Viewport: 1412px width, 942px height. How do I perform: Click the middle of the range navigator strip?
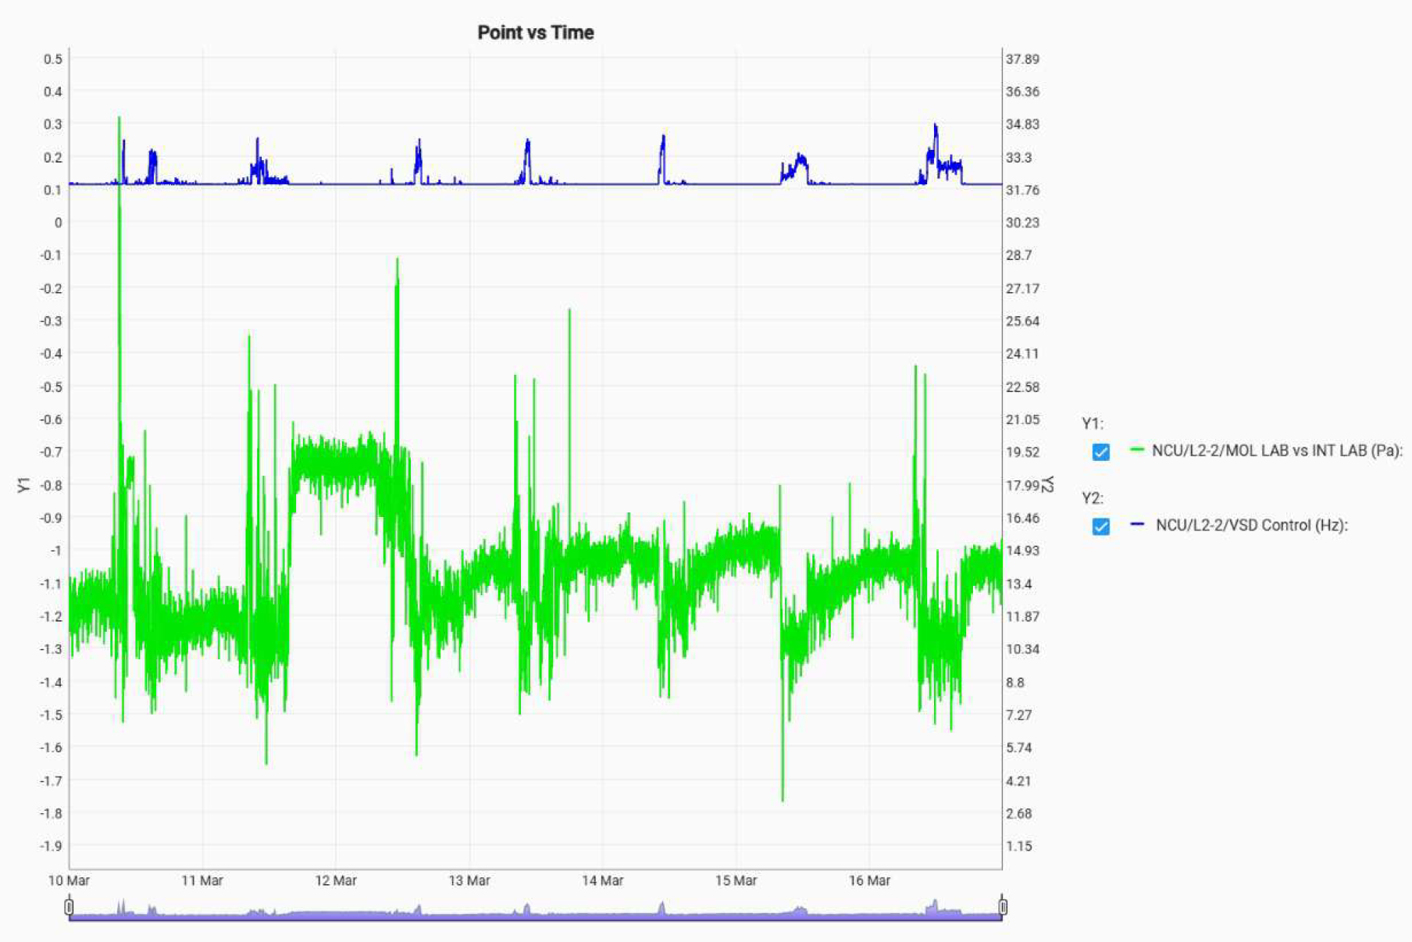coord(535,910)
